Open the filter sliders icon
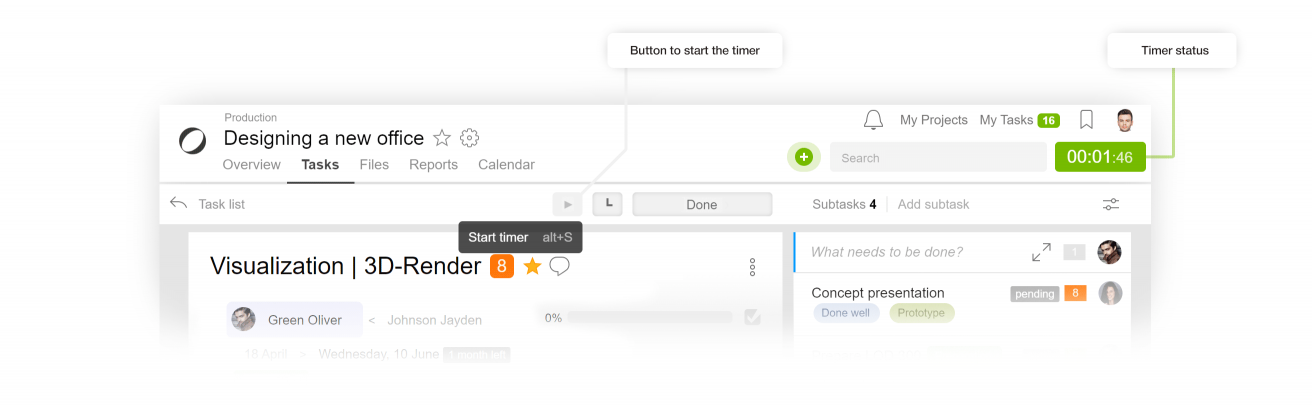This screenshot has height=405, width=1312. point(1111,204)
